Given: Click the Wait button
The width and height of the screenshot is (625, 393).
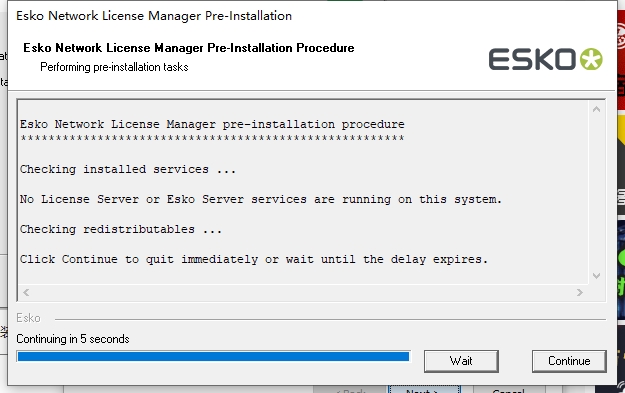Looking at the screenshot, I should pyautogui.click(x=461, y=361).
